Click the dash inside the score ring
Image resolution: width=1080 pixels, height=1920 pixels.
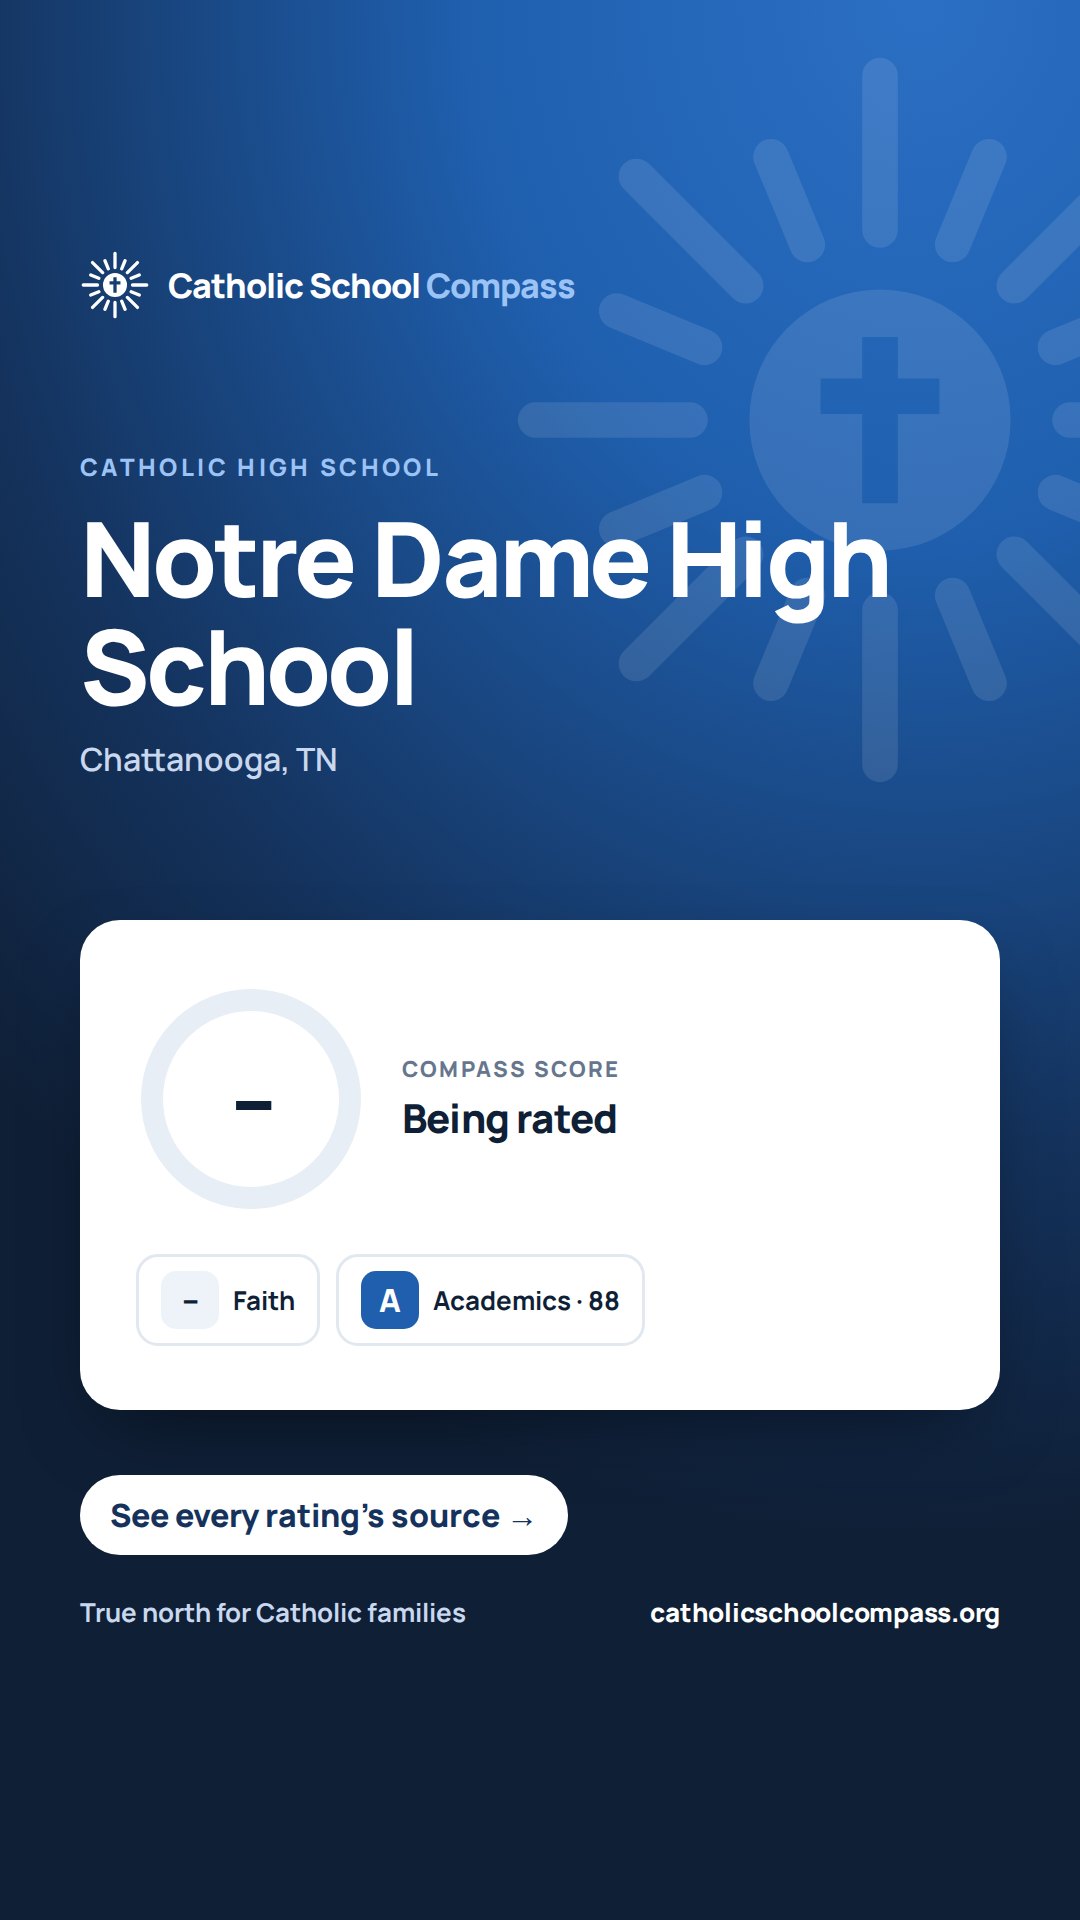253,1105
